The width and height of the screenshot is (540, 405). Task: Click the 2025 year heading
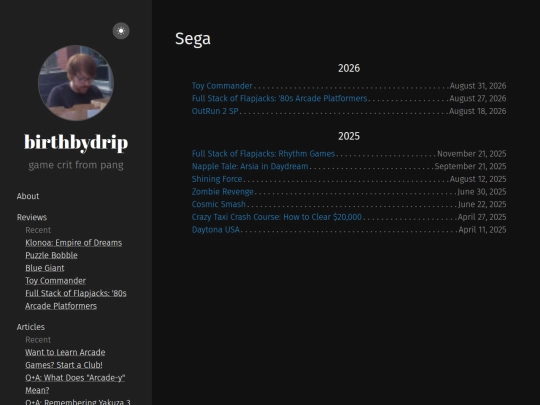click(349, 136)
